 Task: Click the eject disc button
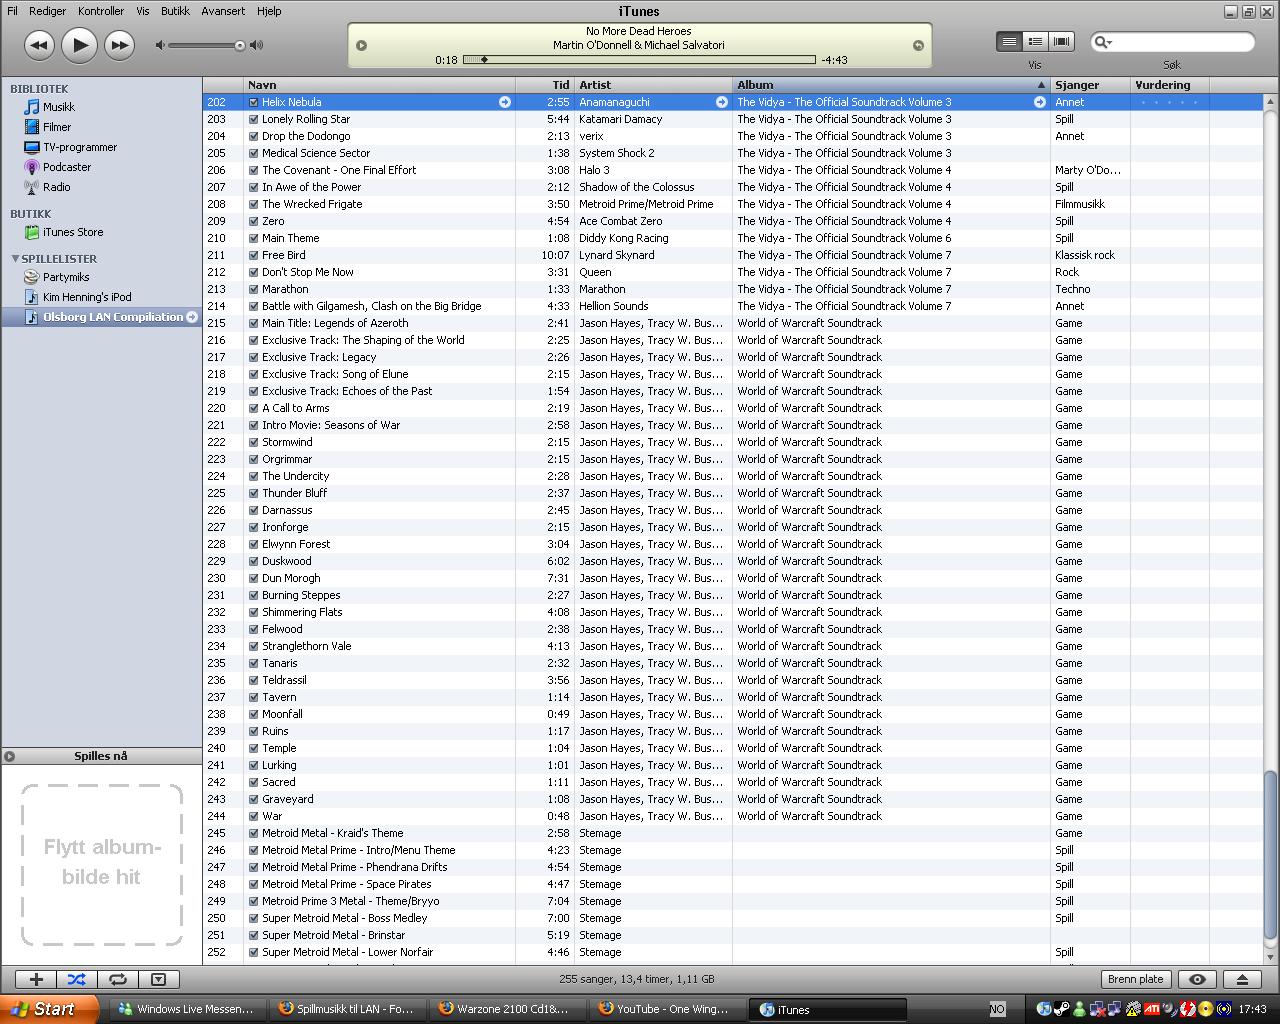pos(1242,980)
